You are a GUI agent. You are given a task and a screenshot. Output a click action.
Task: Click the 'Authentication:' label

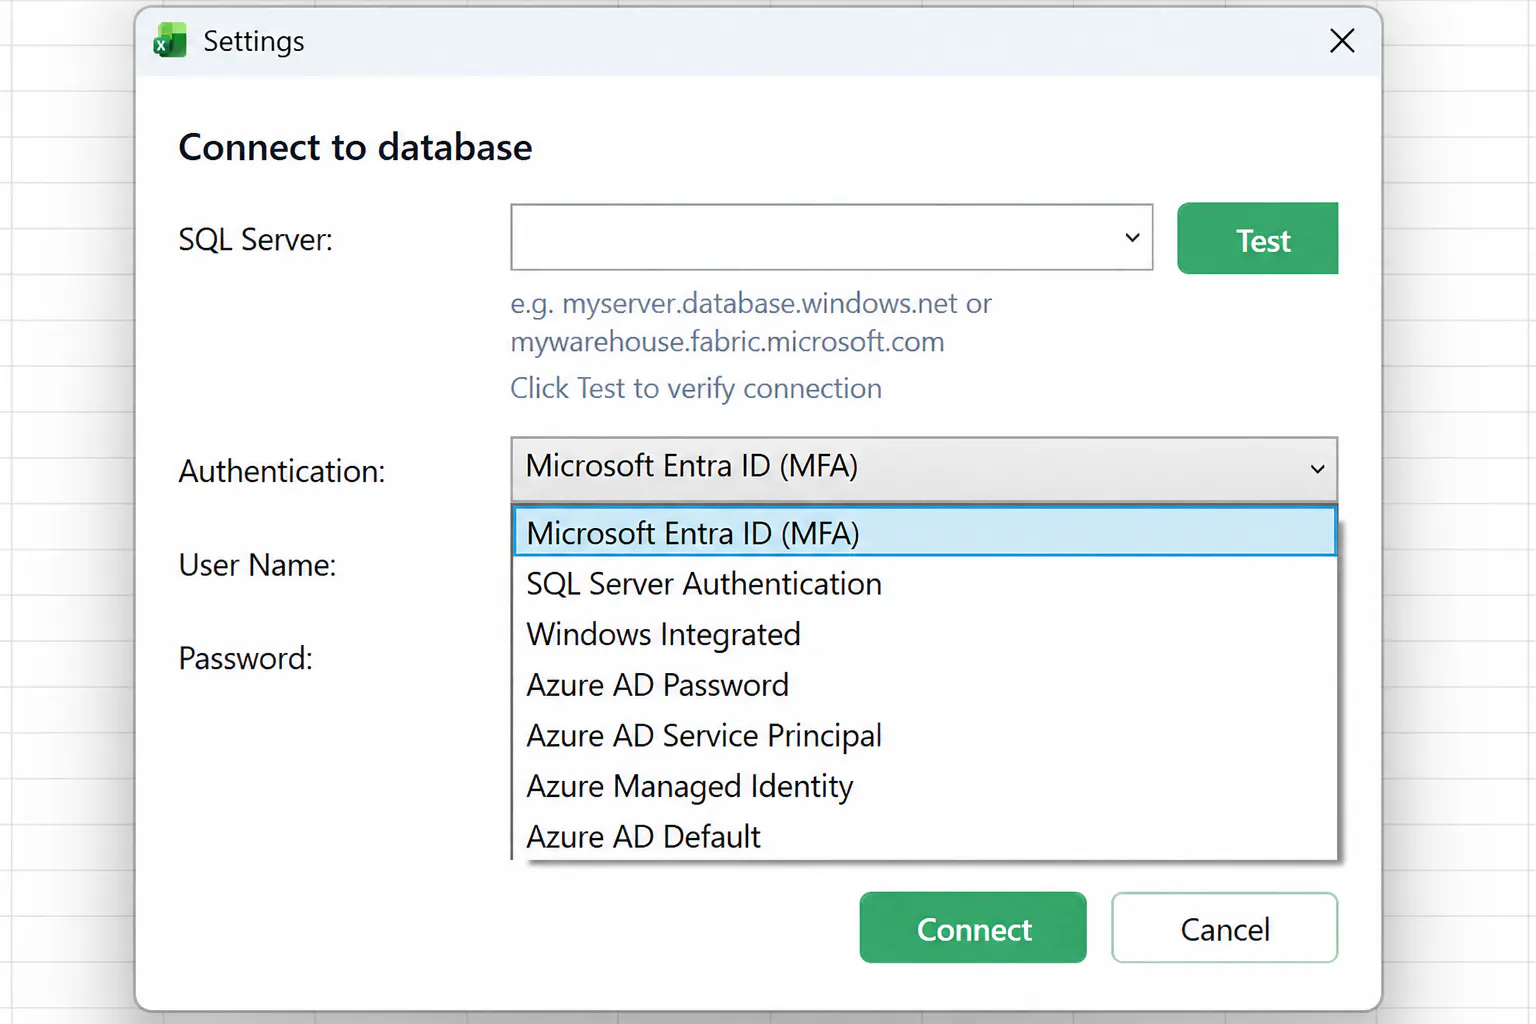[x=281, y=471]
